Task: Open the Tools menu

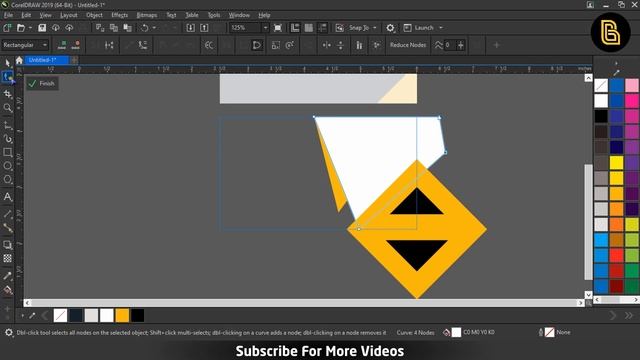Action: (214, 15)
